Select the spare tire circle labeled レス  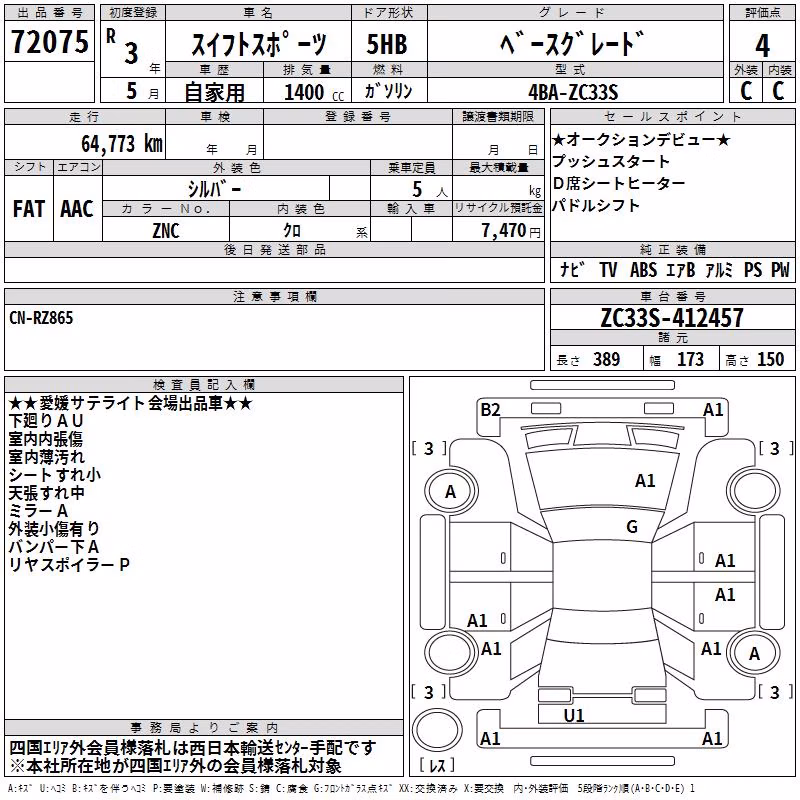437,730
